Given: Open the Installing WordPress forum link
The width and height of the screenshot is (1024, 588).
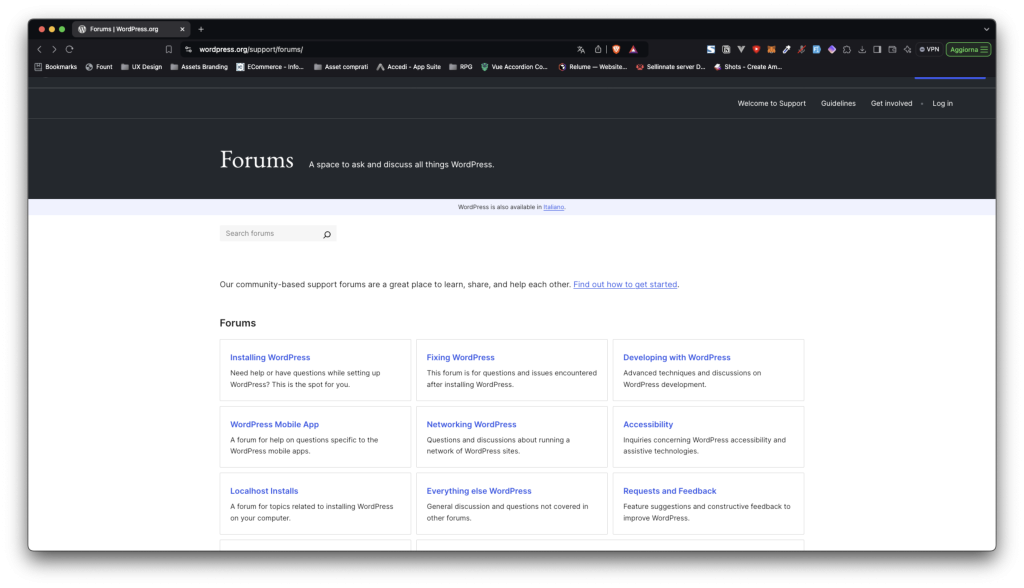Looking at the screenshot, I should point(270,357).
